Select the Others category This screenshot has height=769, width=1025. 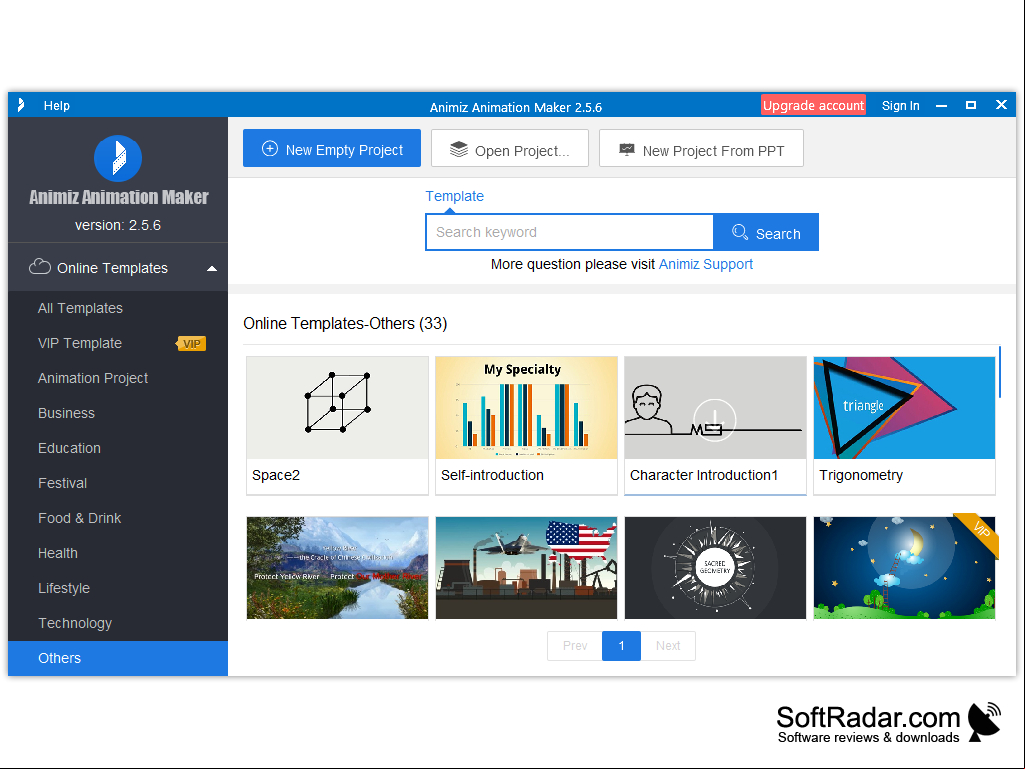pyautogui.click(x=118, y=658)
